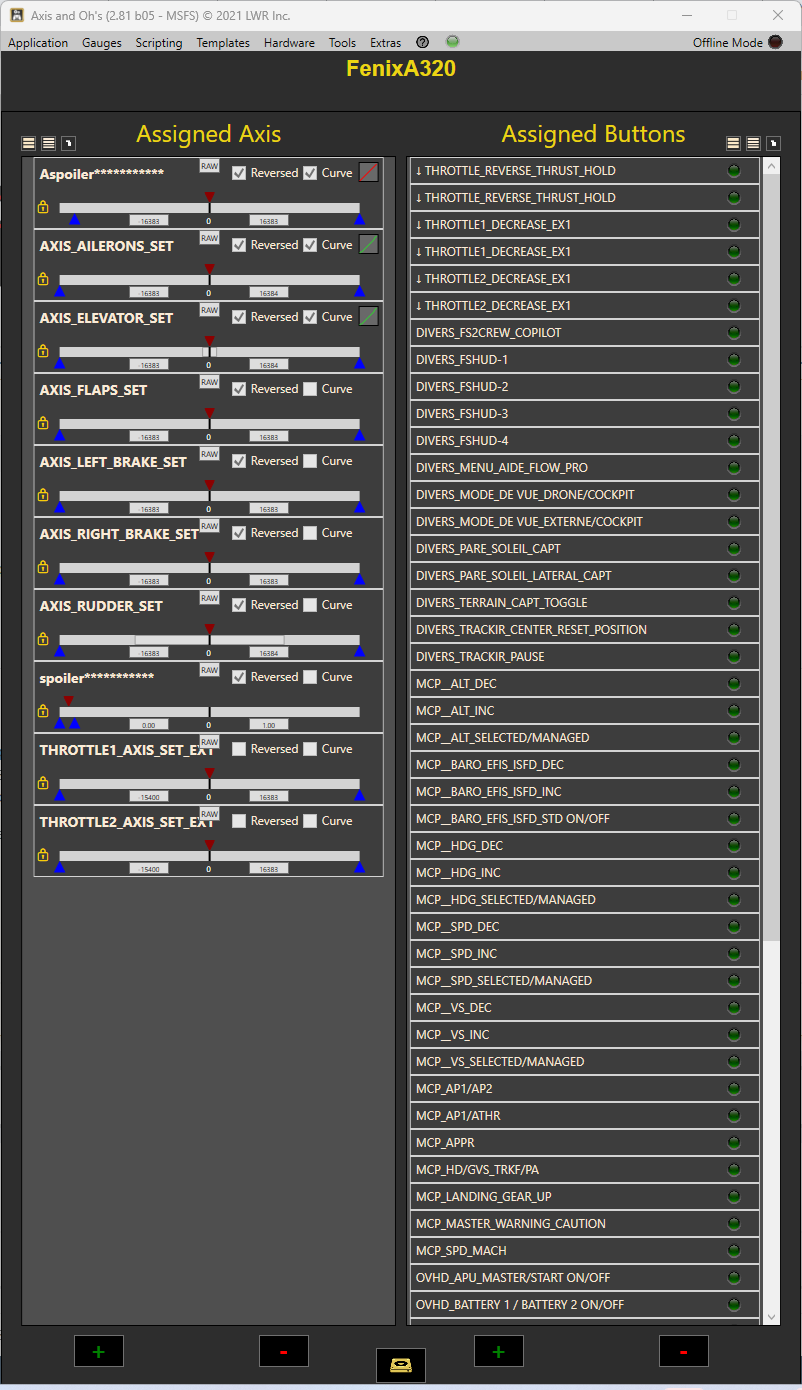This screenshot has width=802, height=1390.
Task: Click the -15400 value box on THROTTLE1 axis
Action: pyautogui.click(x=149, y=797)
